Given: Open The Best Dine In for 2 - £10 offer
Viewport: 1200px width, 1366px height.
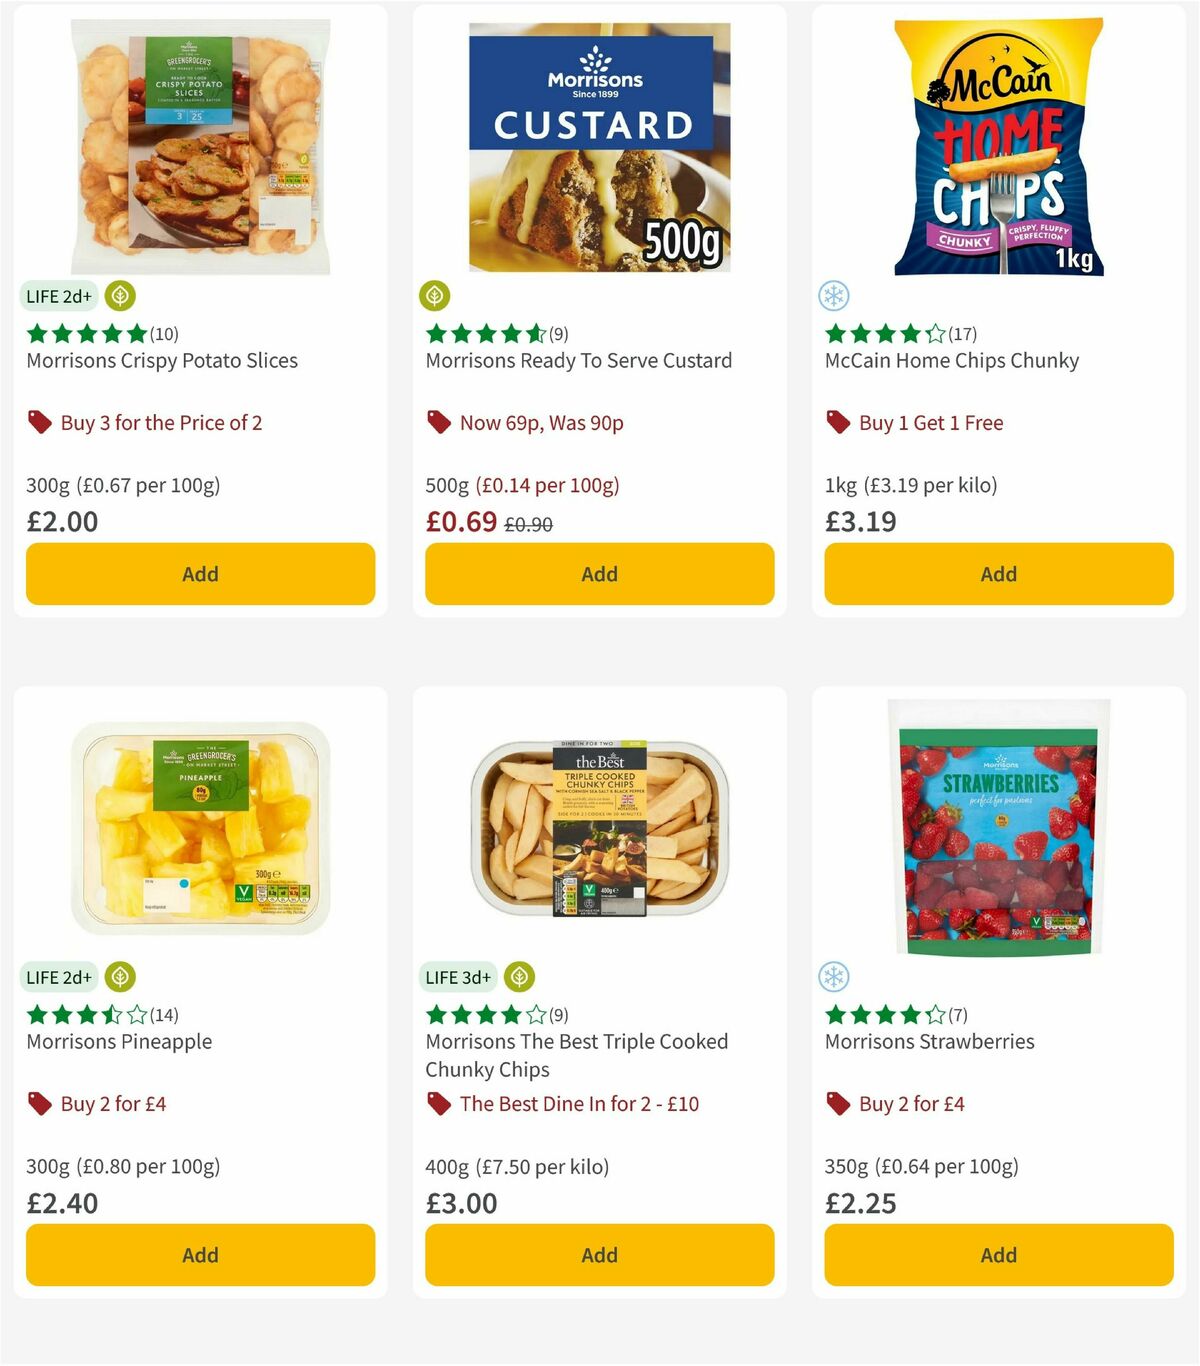Looking at the screenshot, I should pyautogui.click(x=578, y=1104).
